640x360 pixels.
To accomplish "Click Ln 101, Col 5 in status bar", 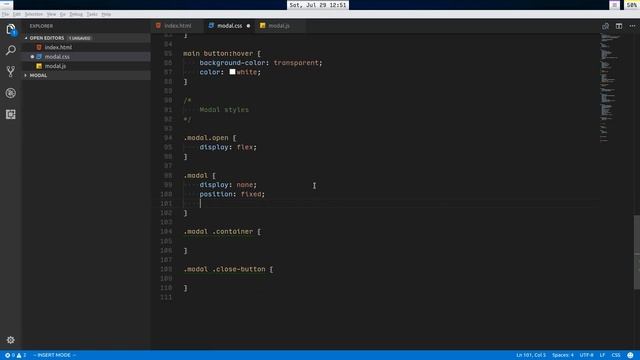I will (531, 355).
